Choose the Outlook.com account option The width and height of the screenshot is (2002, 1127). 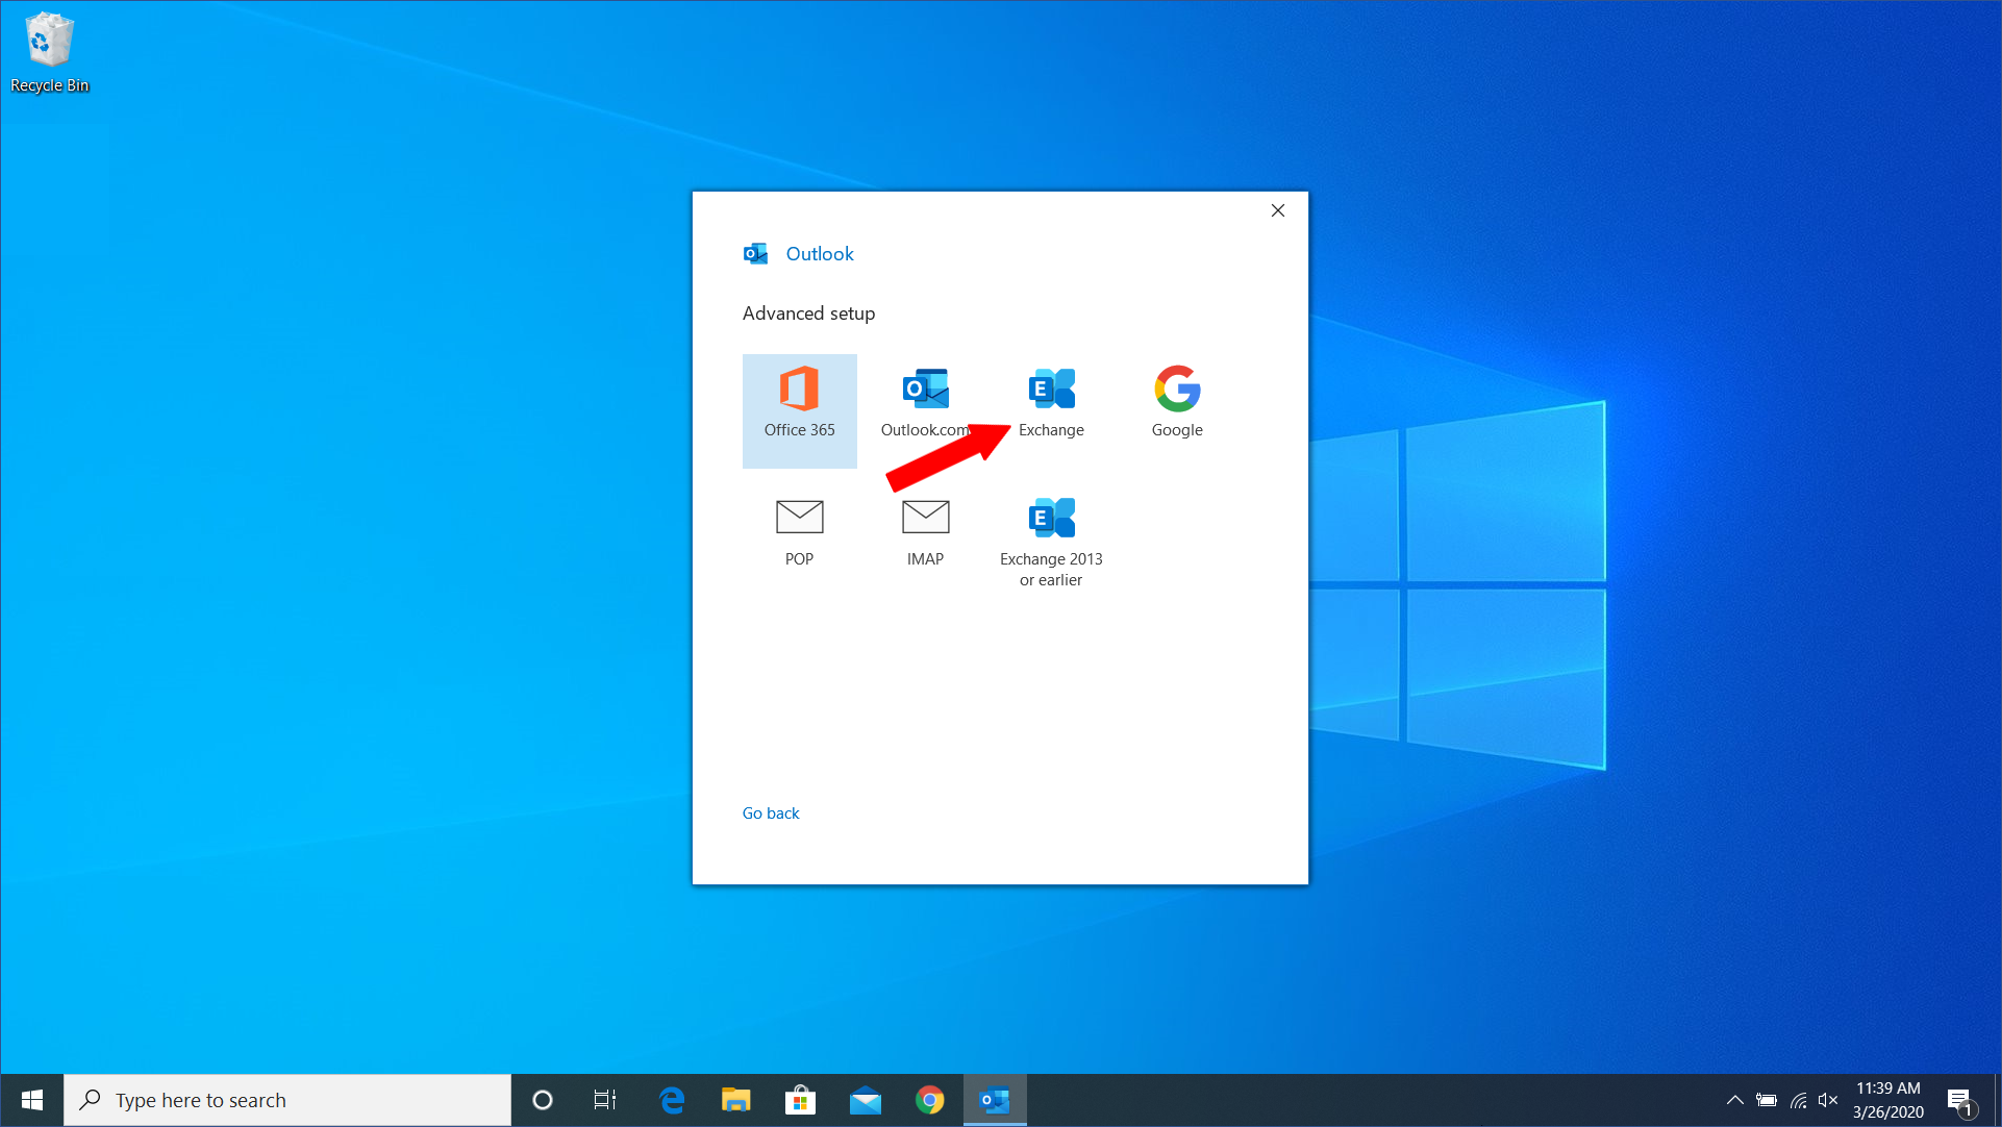click(925, 402)
